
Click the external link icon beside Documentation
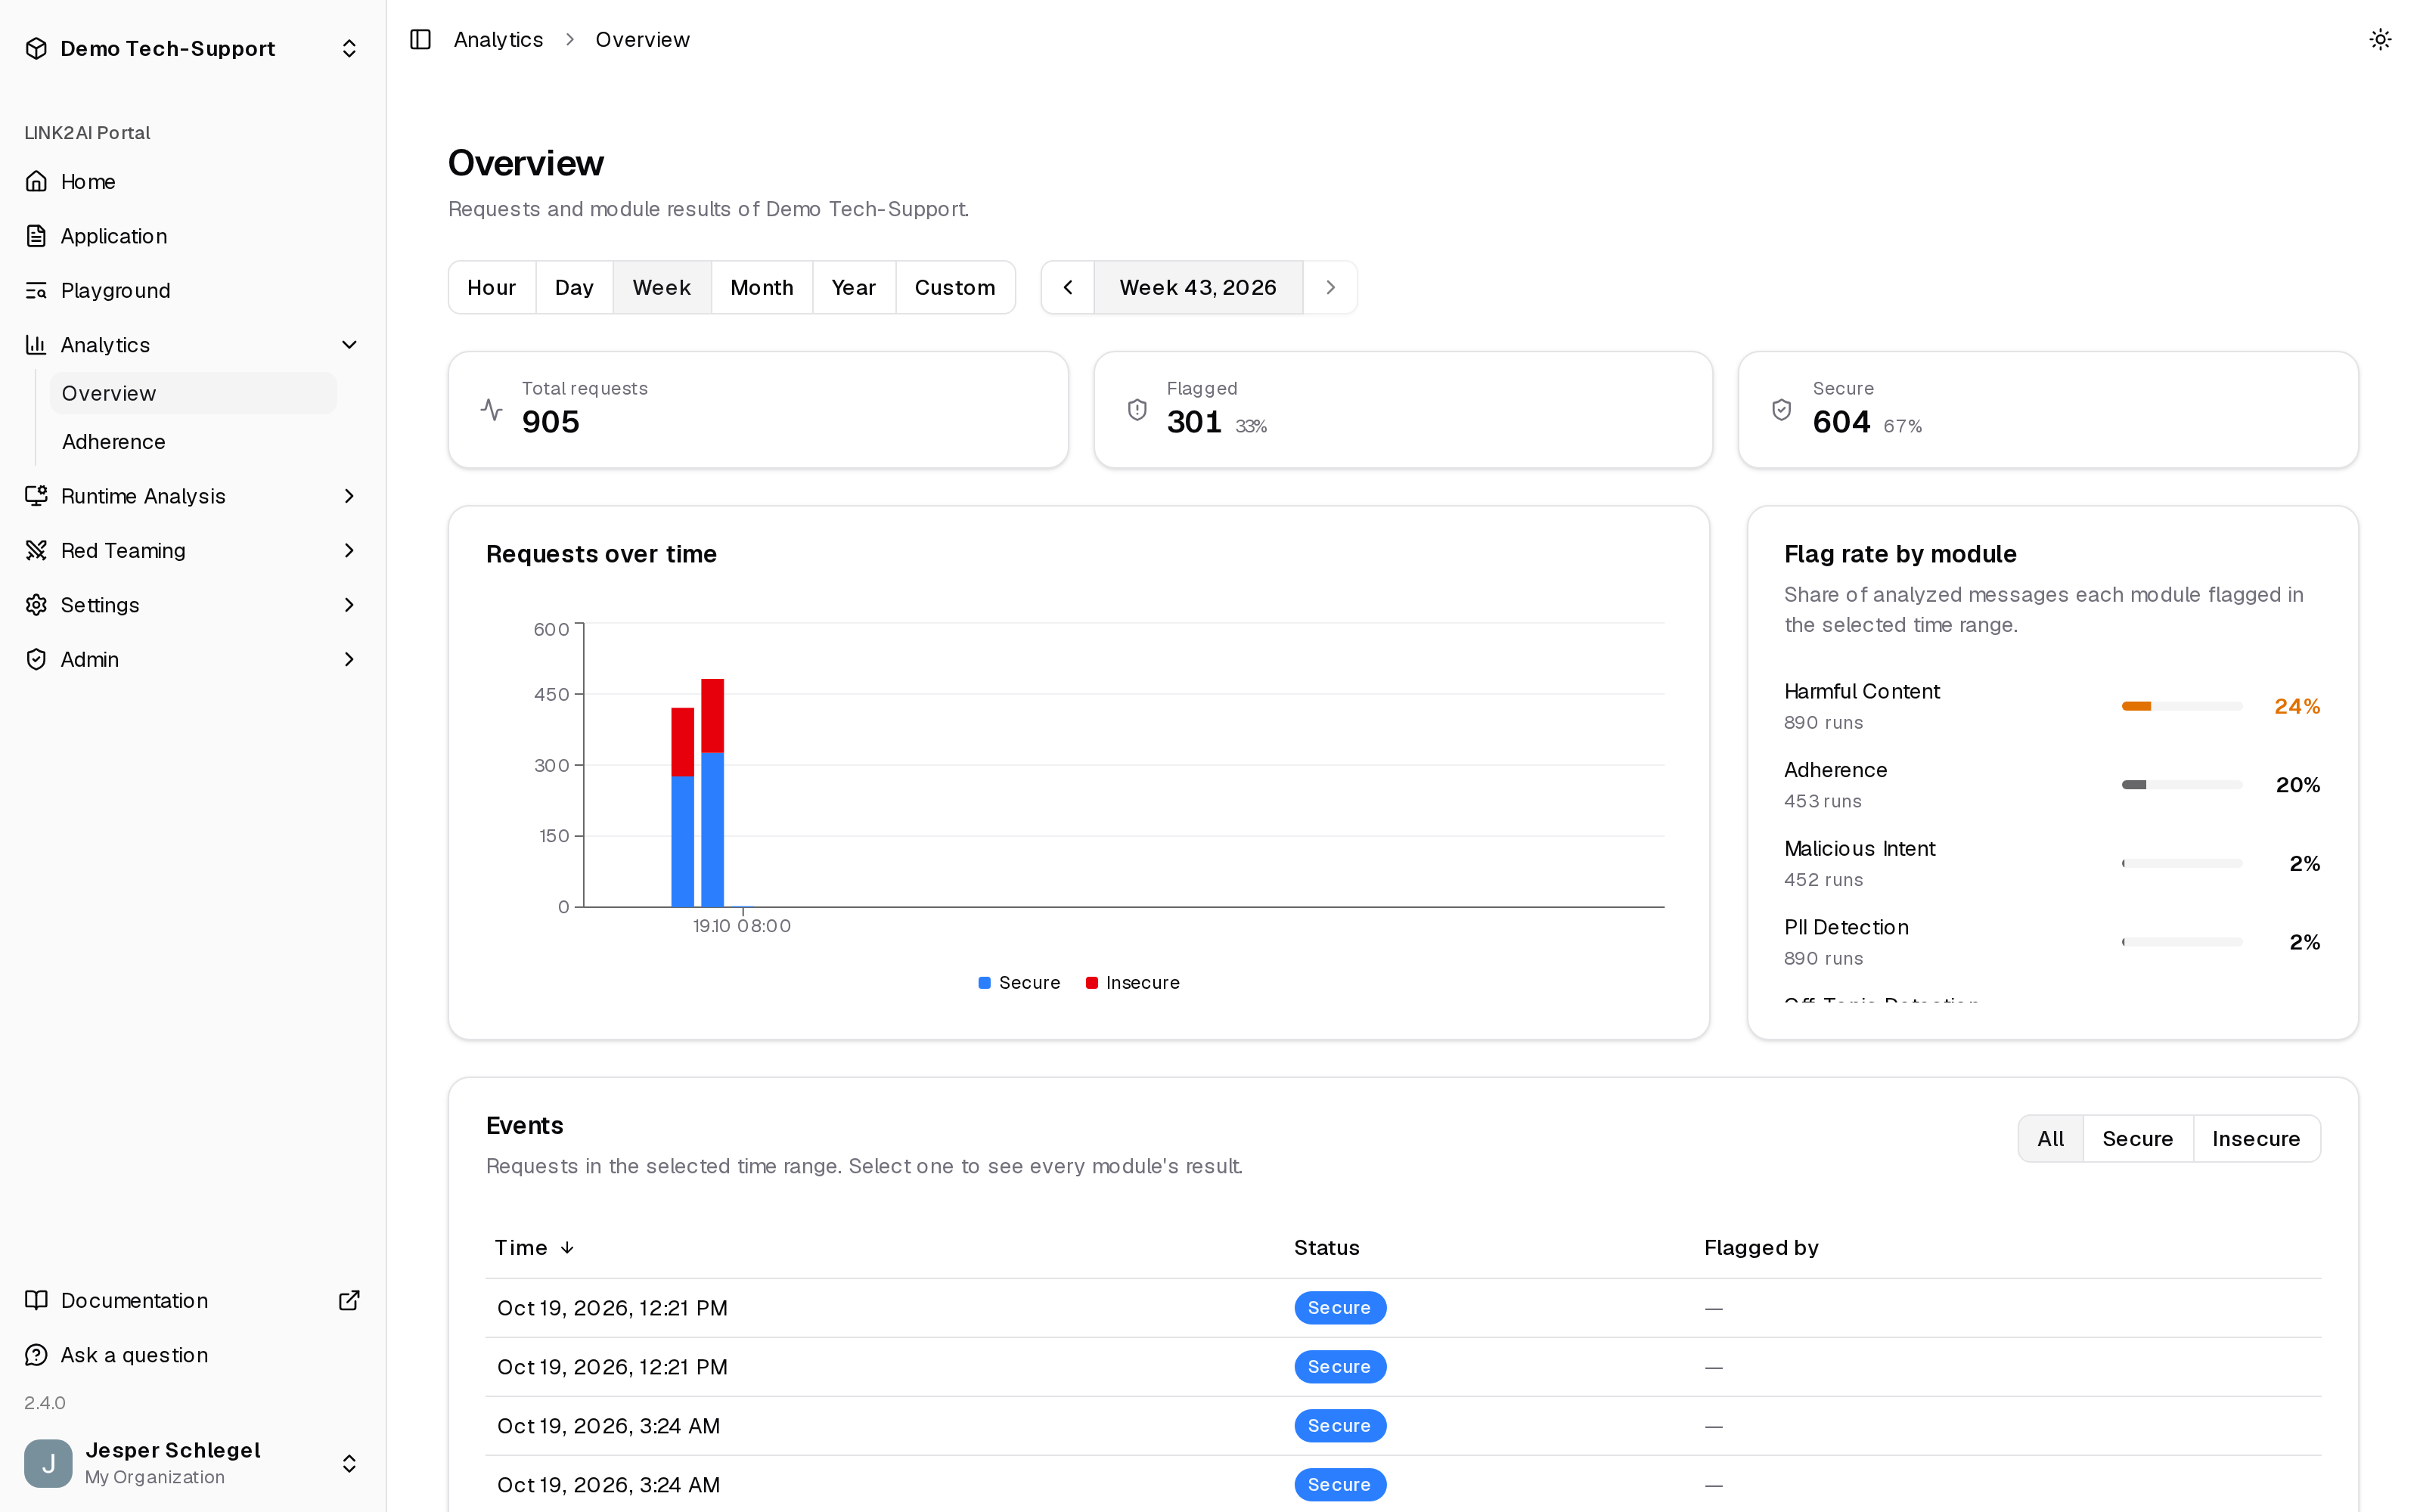[x=349, y=1300]
